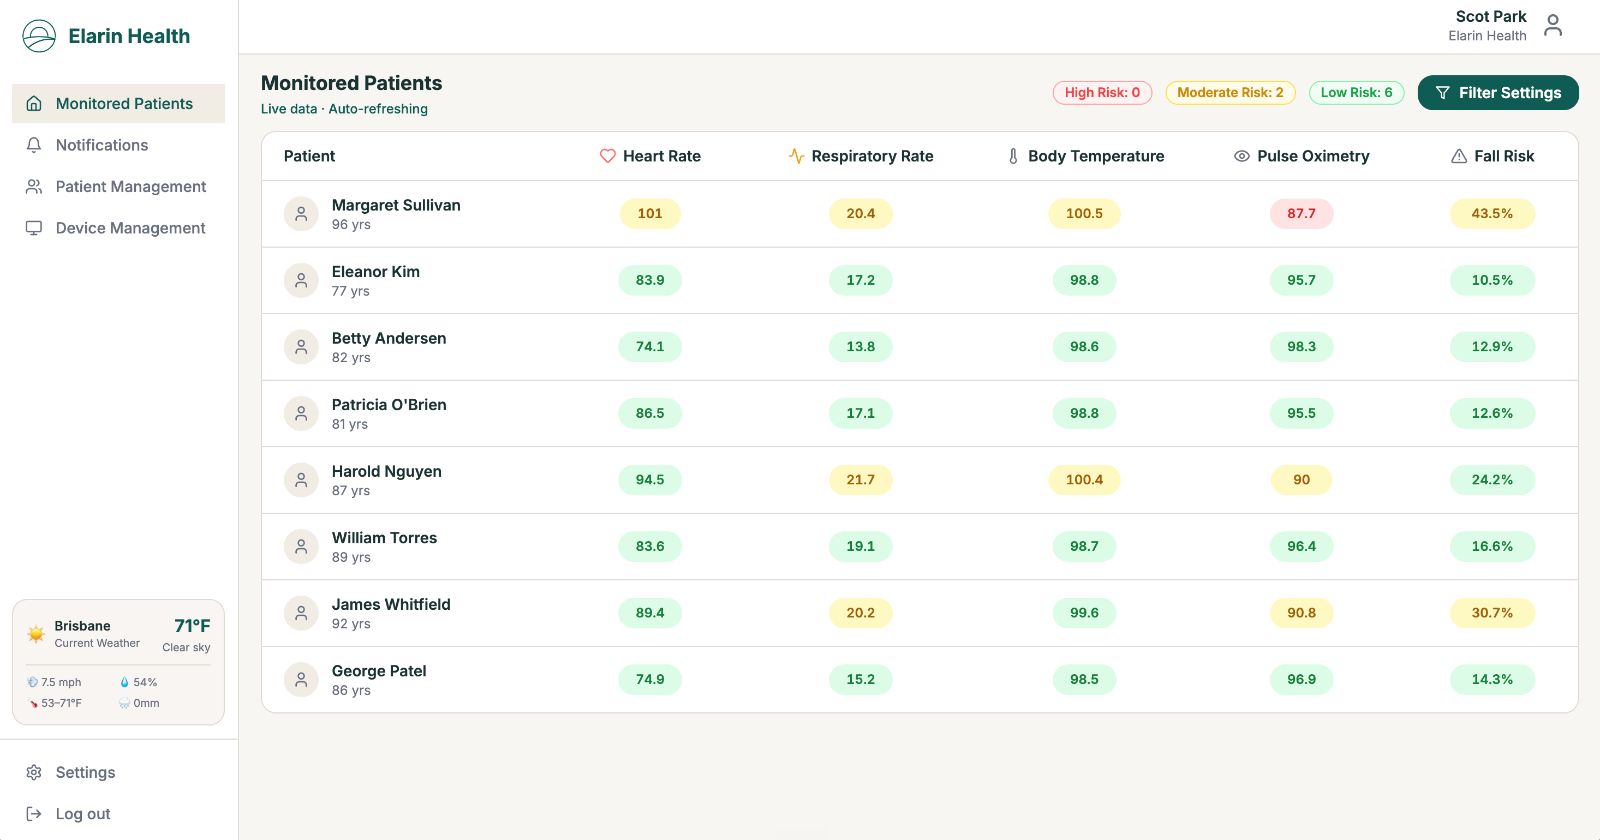Screen dimensions: 1600x840
Task: Click Patricia O'Brien's respiratory rate 17.1
Action: 860,413
